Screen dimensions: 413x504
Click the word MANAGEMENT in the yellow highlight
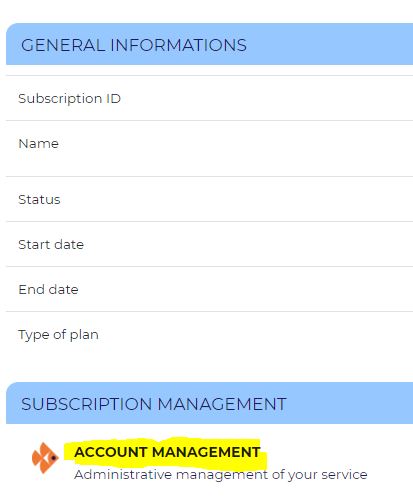[206, 452]
